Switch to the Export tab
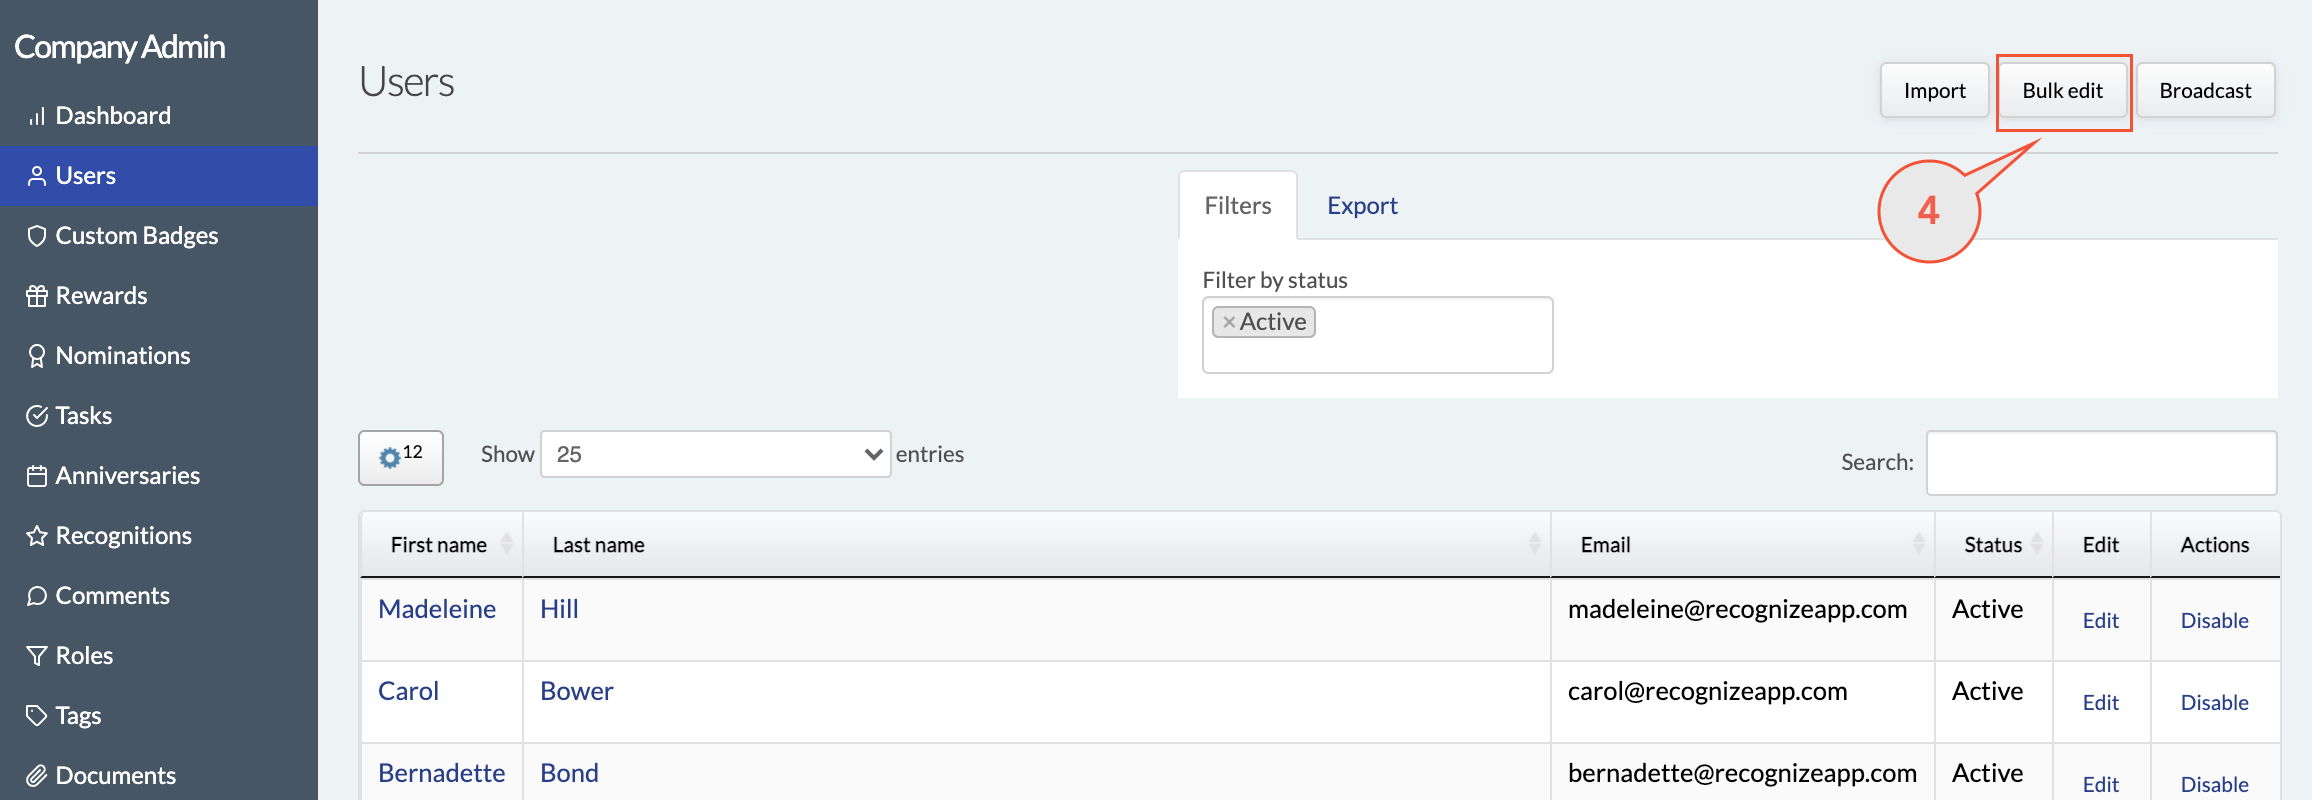This screenshot has height=800, width=2312. pos(1362,206)
